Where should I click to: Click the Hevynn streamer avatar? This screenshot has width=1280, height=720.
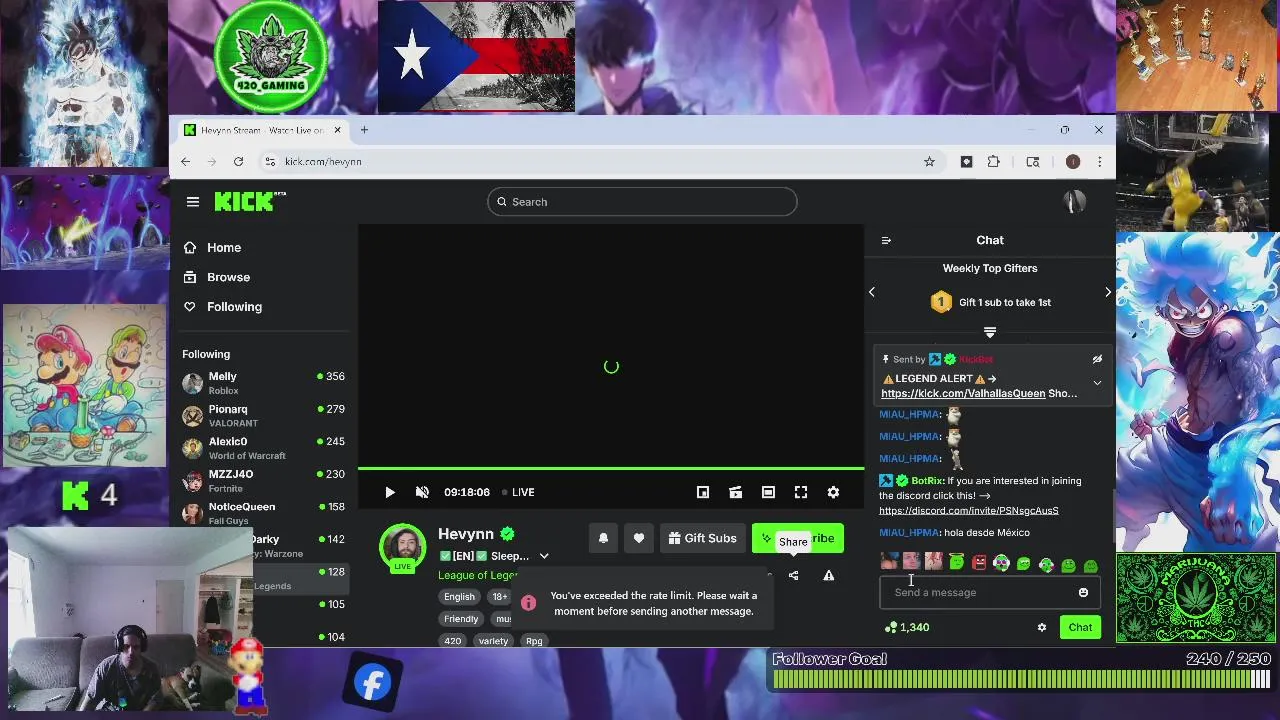tap(402, 546)
